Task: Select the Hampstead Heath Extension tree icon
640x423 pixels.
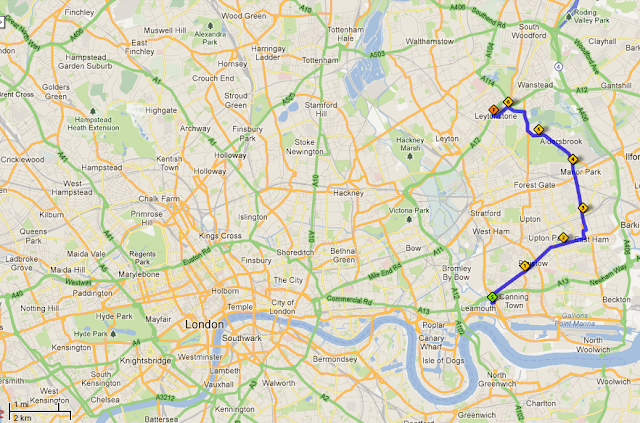Action: click(93, 111)
